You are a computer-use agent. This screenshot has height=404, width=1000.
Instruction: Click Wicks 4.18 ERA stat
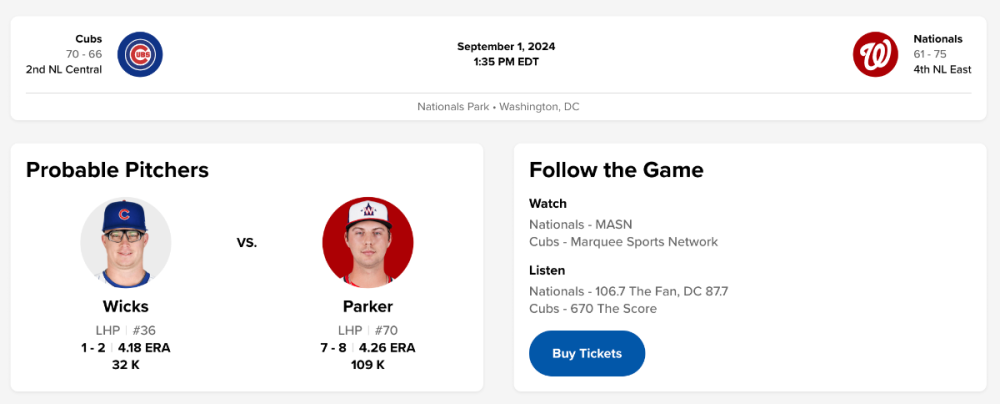click(144, 348)
